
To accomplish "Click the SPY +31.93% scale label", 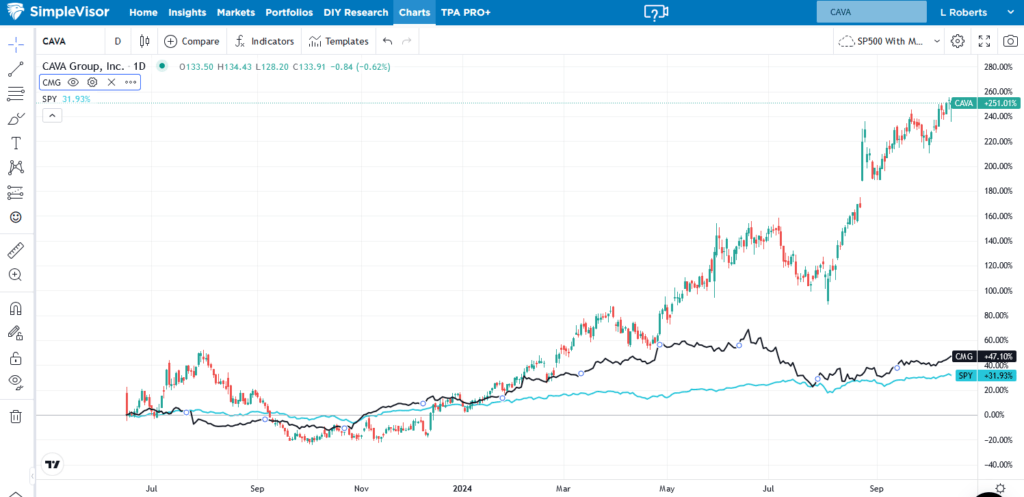I will [986, 376].
